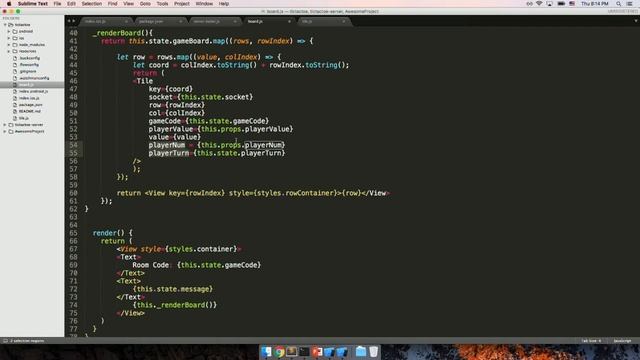This screenshot has height=360, width=640.
Task: Toggle the panel switcher icon in status bar
Action: pyautogui.click(x=5, y=340)
